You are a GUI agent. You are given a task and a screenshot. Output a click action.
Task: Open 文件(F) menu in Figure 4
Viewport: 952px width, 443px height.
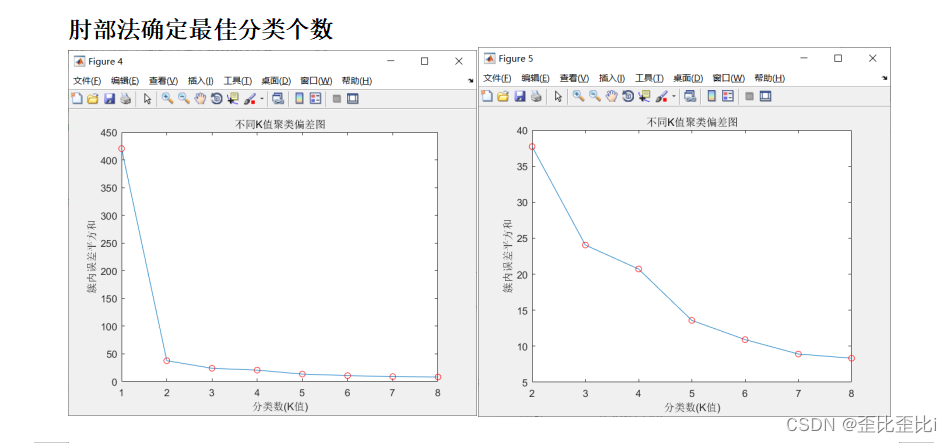[87, 81]
